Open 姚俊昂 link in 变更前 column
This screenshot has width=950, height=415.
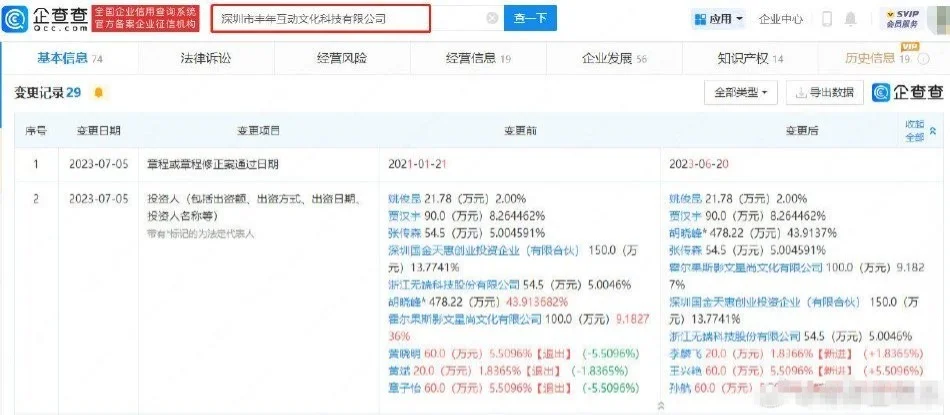pyautogui.click(x=404, y=198)
